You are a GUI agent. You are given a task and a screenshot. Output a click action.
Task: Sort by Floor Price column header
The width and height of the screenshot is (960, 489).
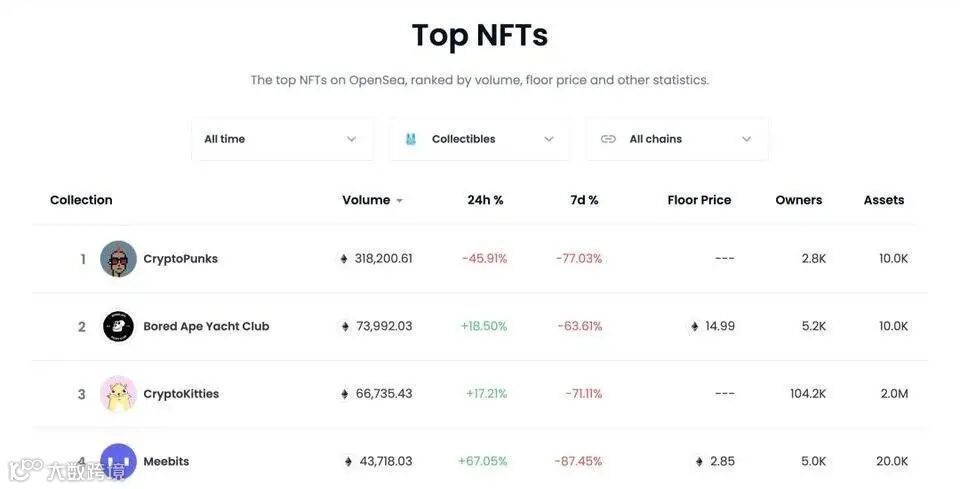(699, 200)
